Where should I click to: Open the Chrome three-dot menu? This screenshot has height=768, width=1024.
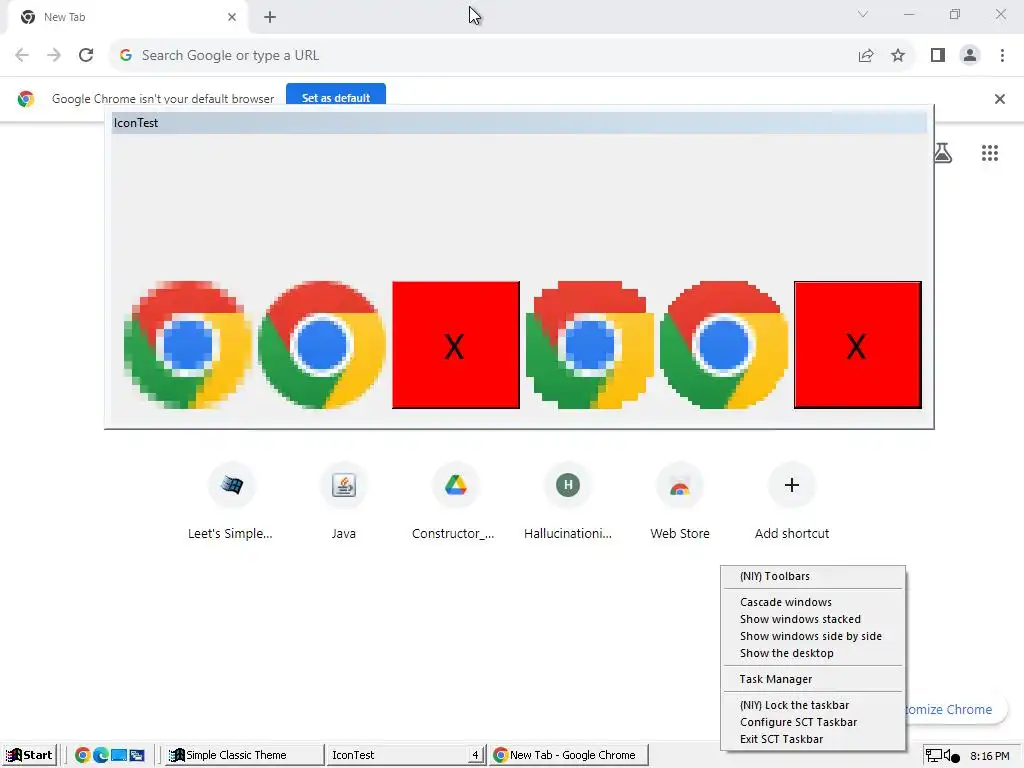pos(1002,56)
